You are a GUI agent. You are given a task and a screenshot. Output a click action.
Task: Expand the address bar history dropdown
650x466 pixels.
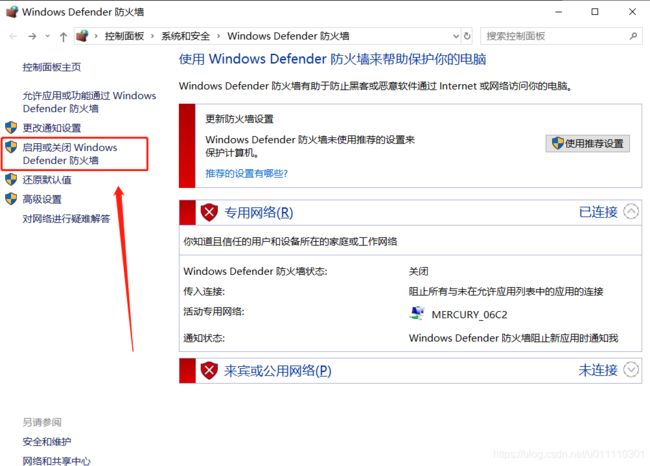pos(456,36)
